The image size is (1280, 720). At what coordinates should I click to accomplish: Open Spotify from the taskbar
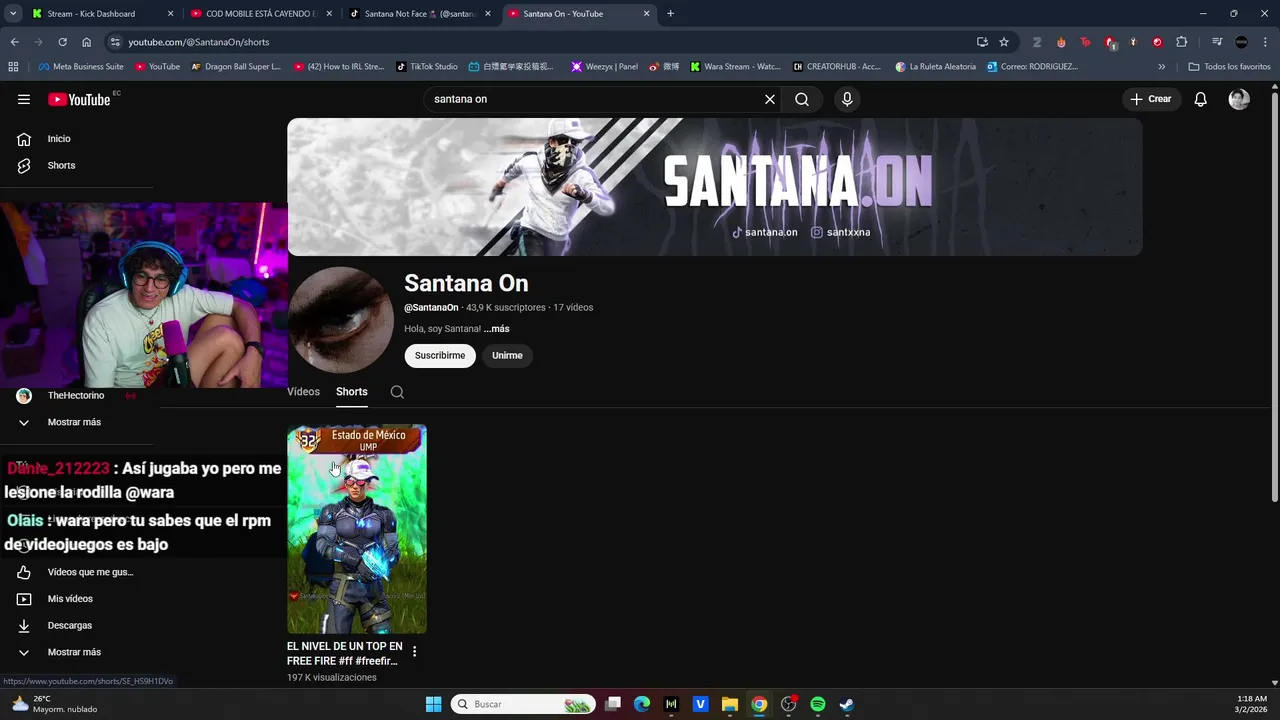818,704
